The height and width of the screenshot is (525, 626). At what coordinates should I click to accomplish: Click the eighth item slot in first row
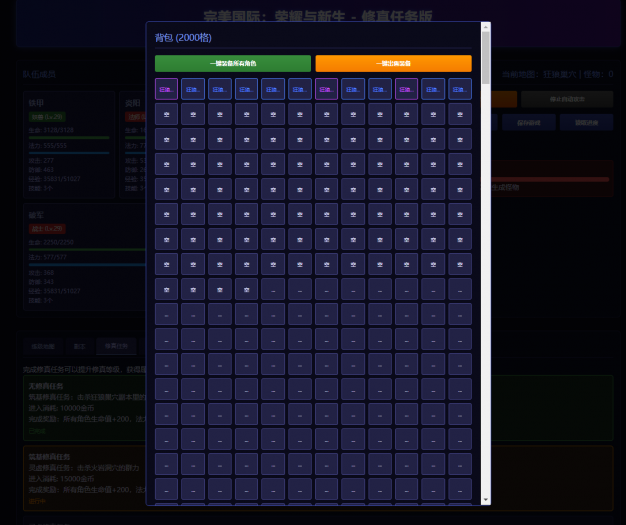353,89
